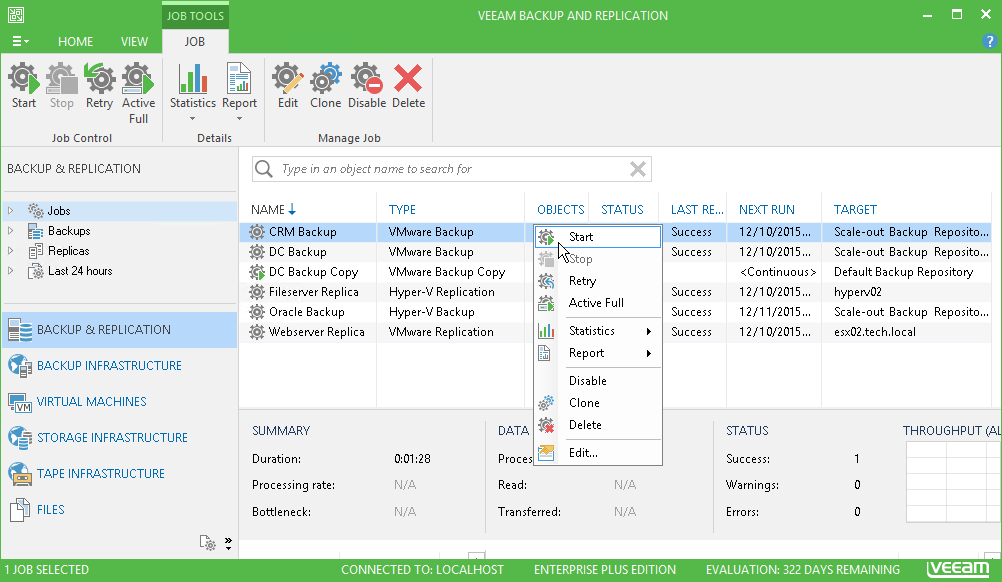The width and height of the screenshot is (1002, 582).
Task: Go to the Tape Infrastructure view
Action: (x=100, y=474)
